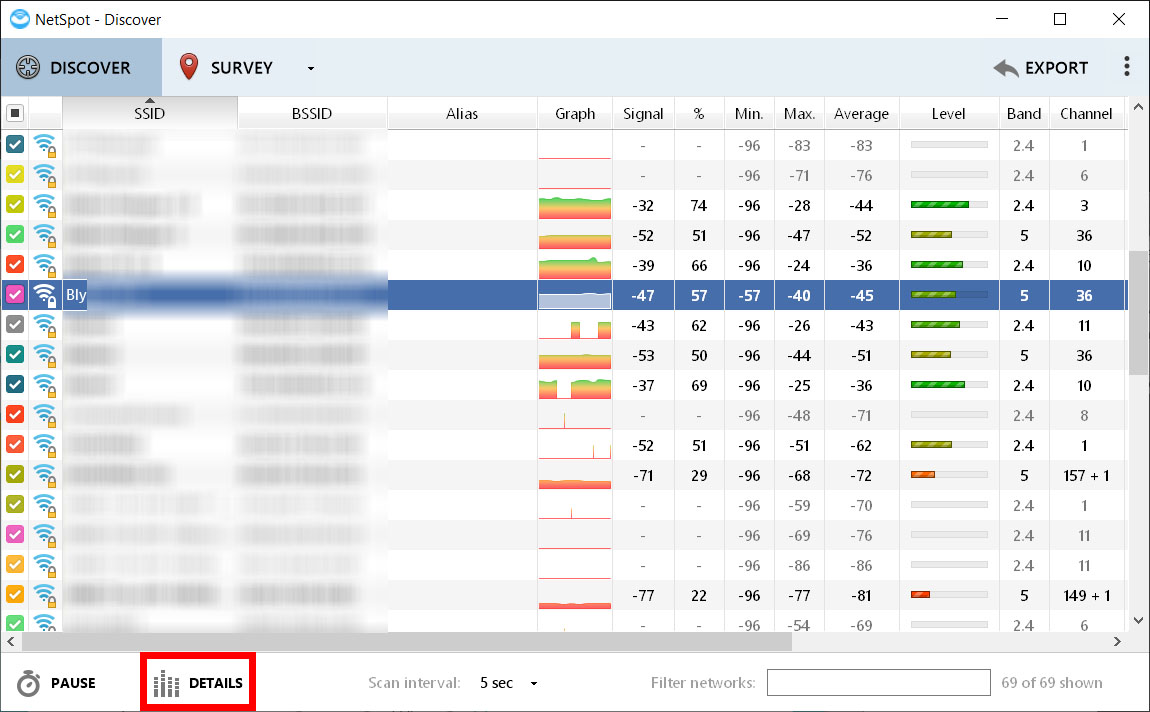The image size is (1150, 712).
Task: Toggle the gray checkbox on channel 11 row
Action: coord(15,326)
